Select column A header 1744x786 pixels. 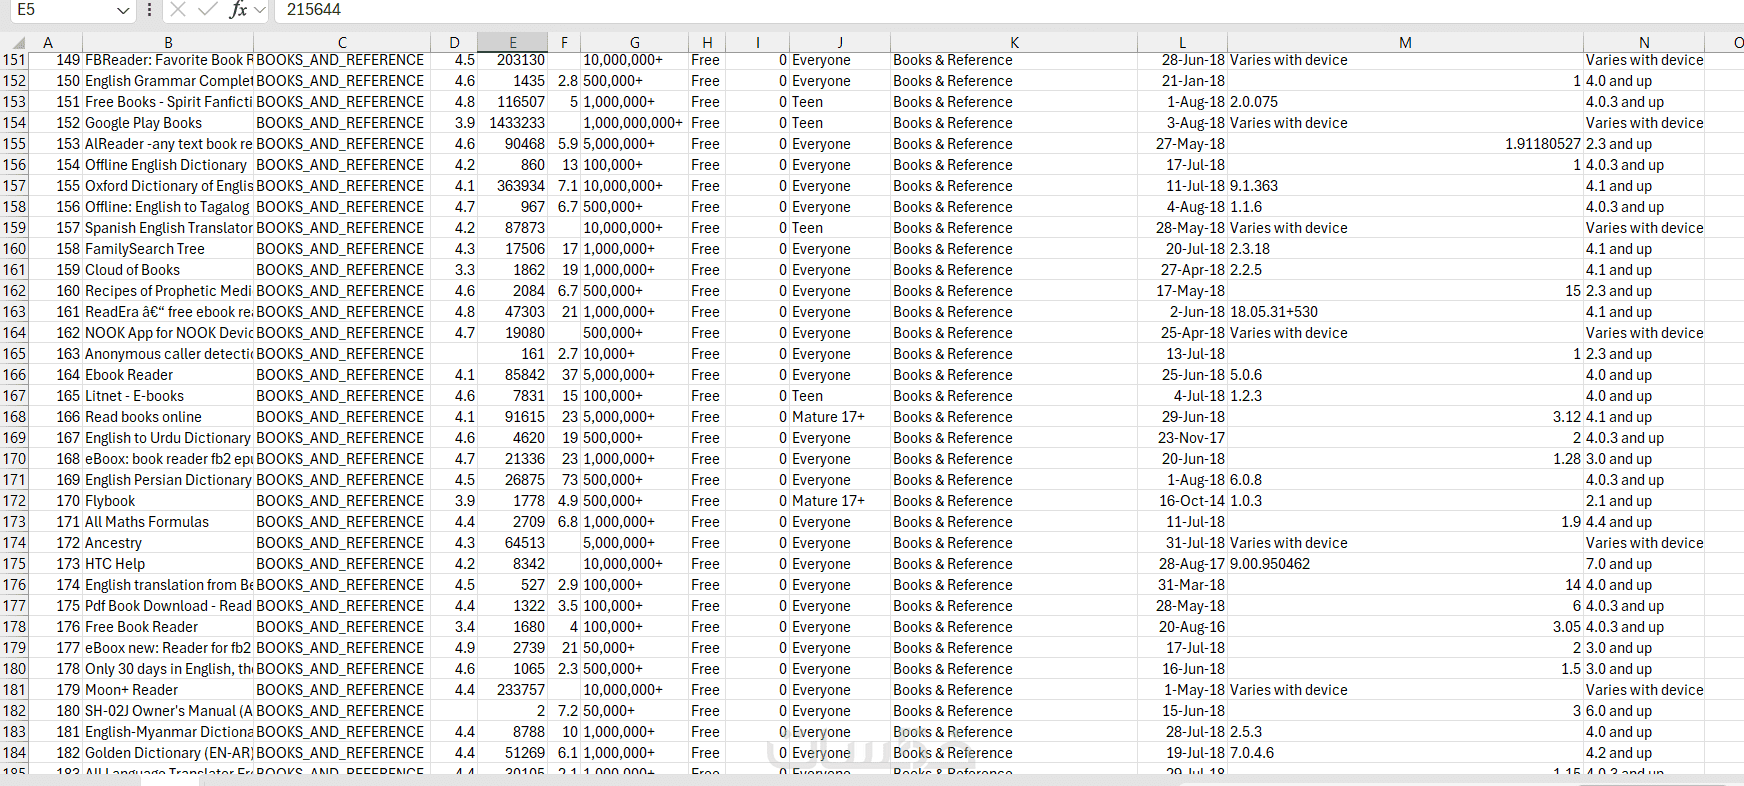pos(48,42)
